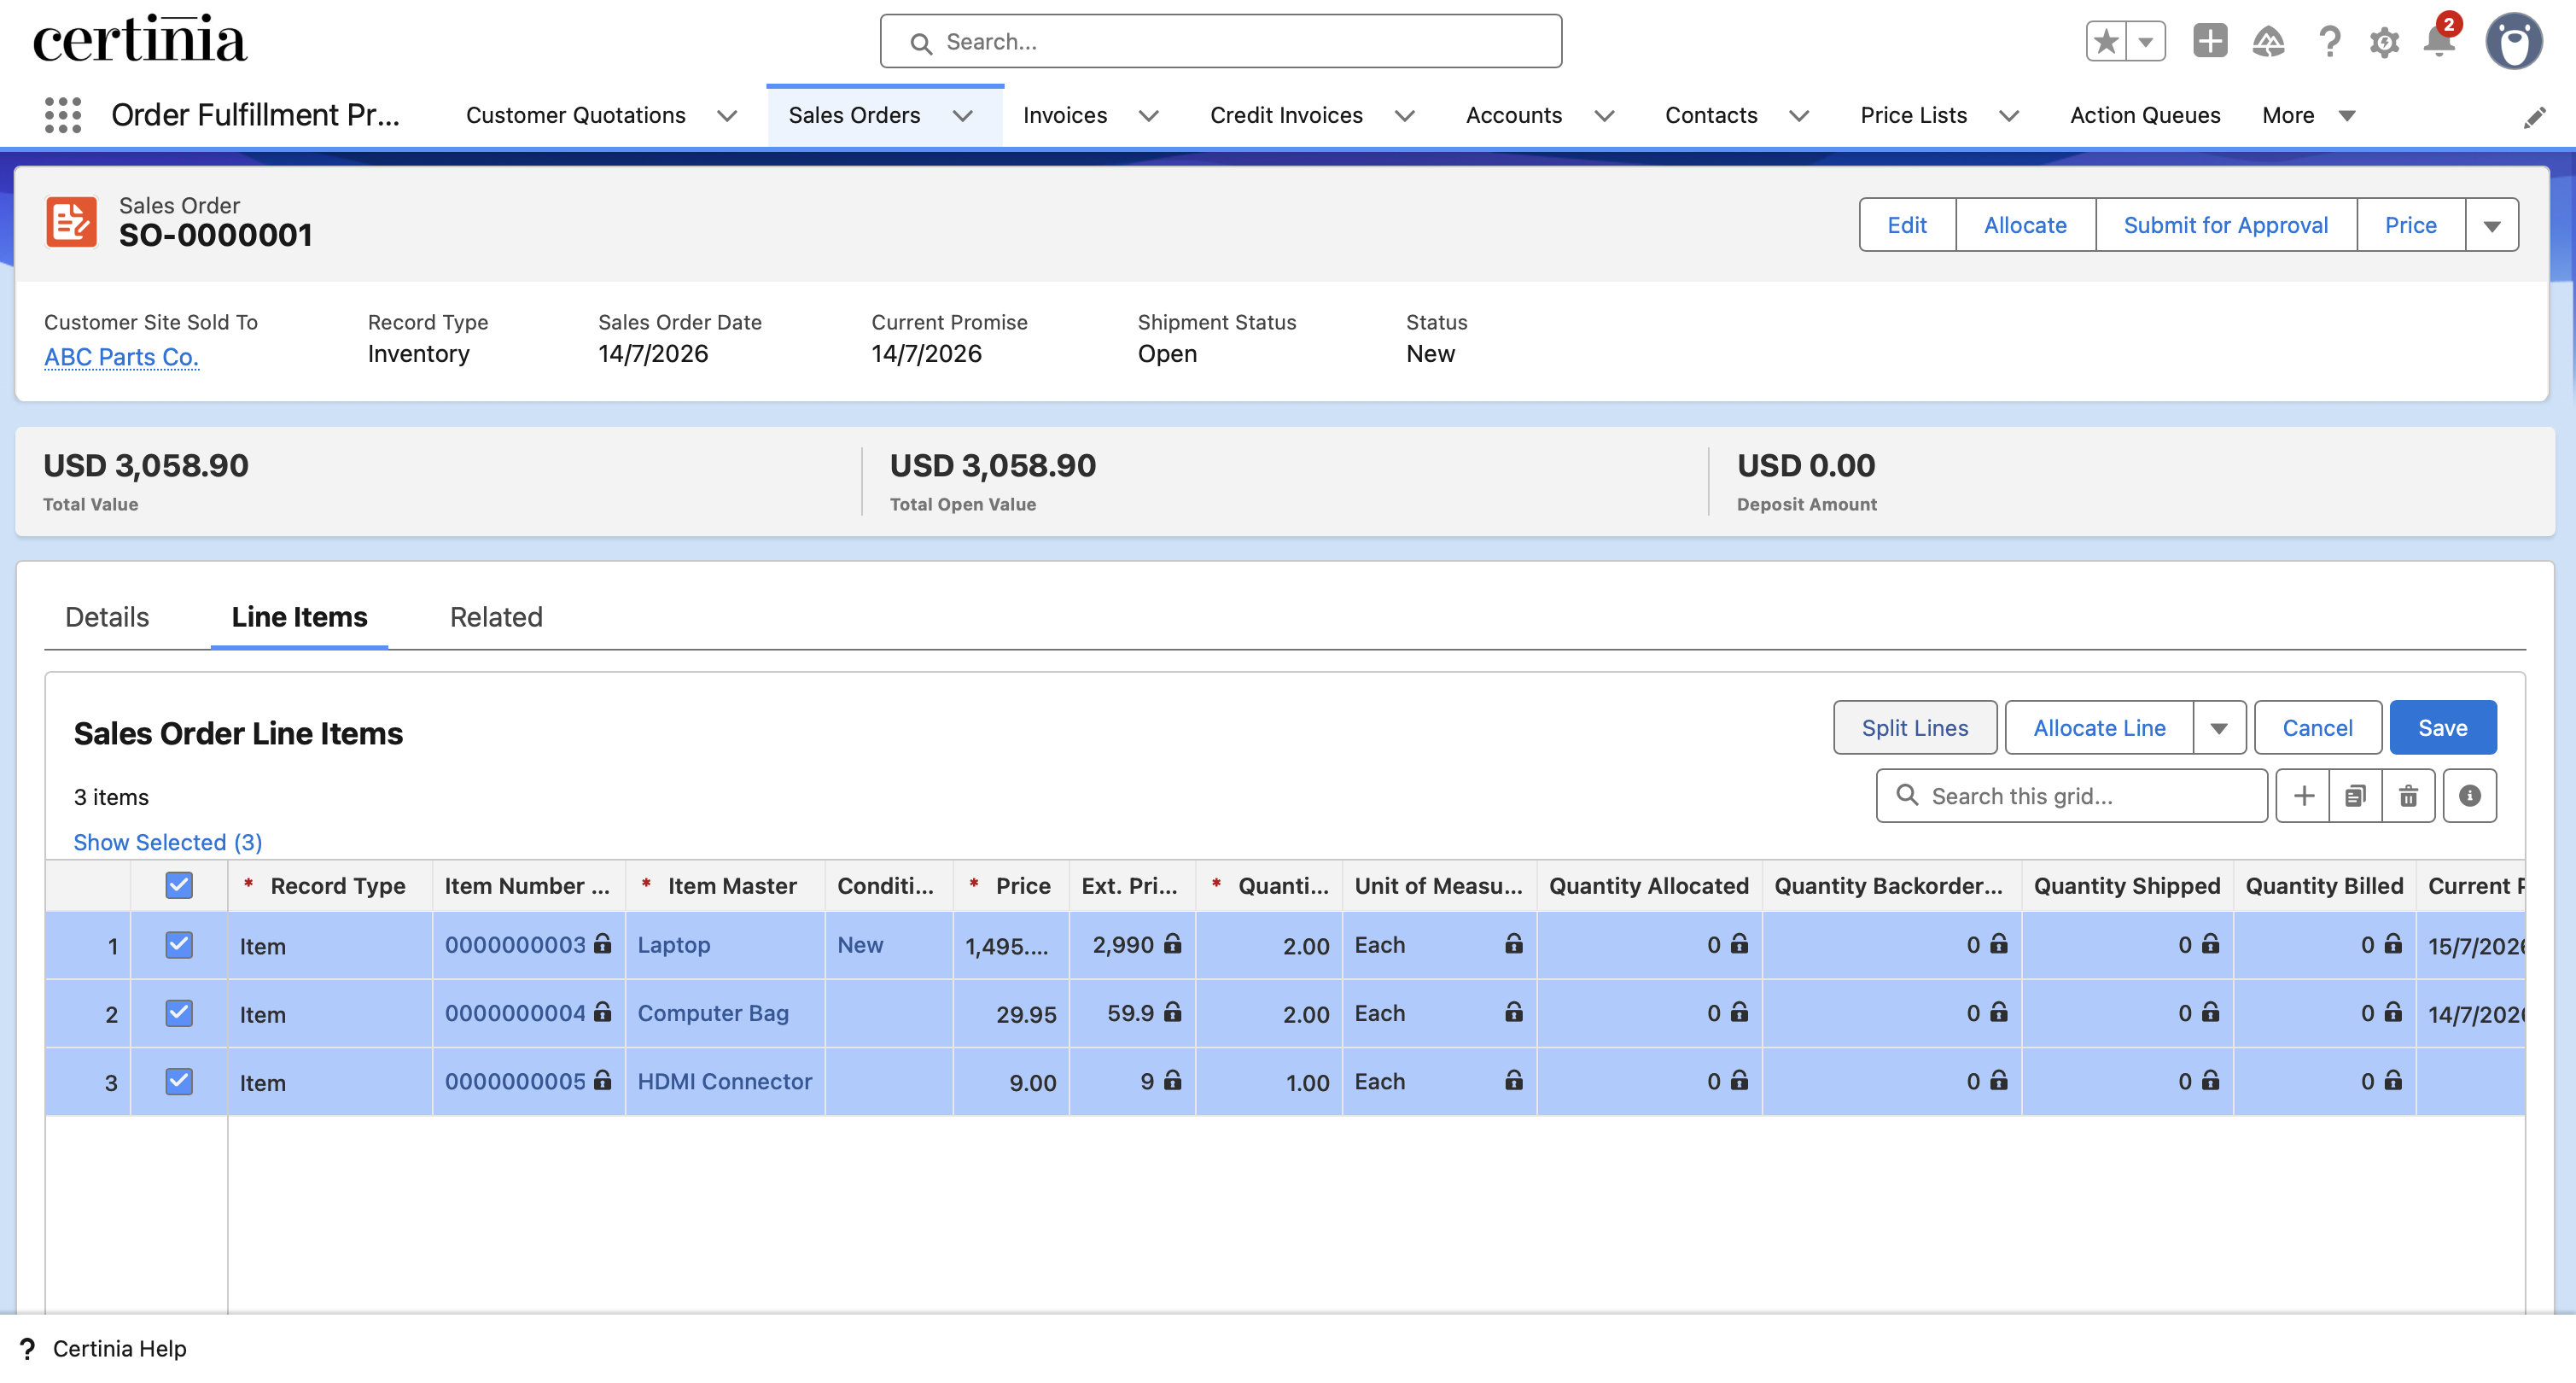2576x1383 pixels.
Task: Click the magnifier icon in global search
Action: [921, 43]
